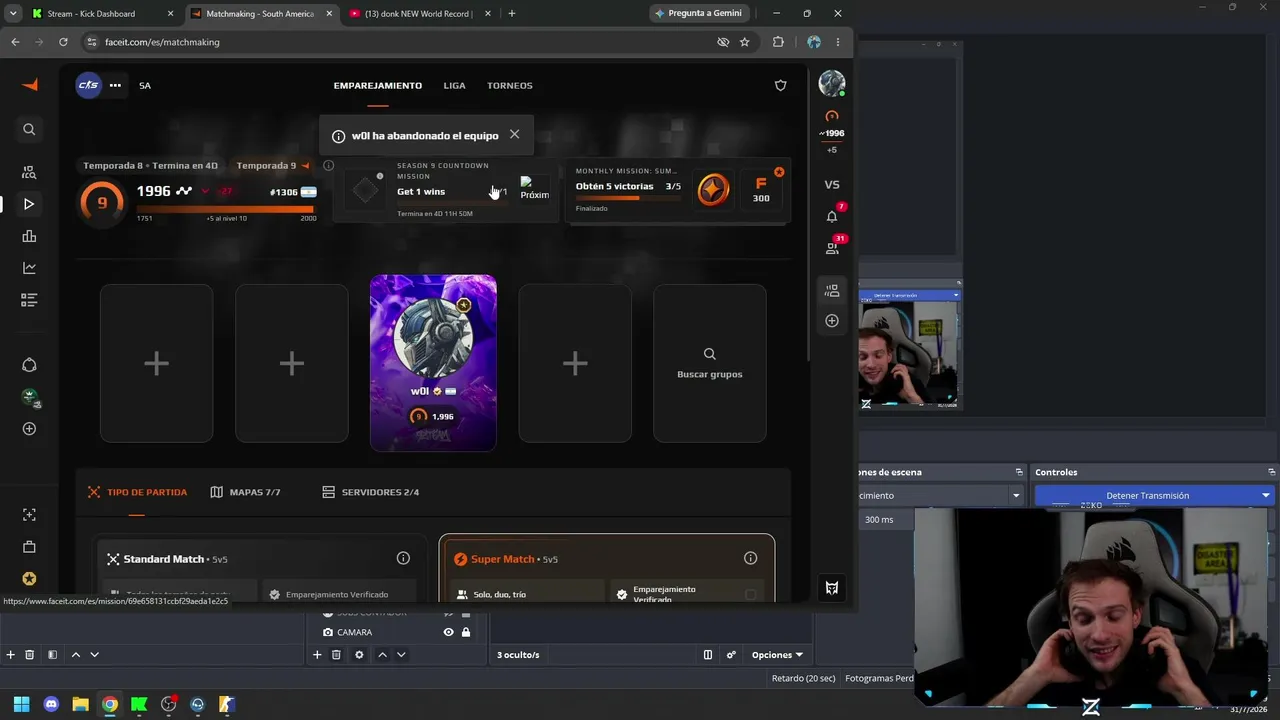Screen dimensions: 1280x720
Task: Open the party members panel icon
Action: tap(832, 291)
